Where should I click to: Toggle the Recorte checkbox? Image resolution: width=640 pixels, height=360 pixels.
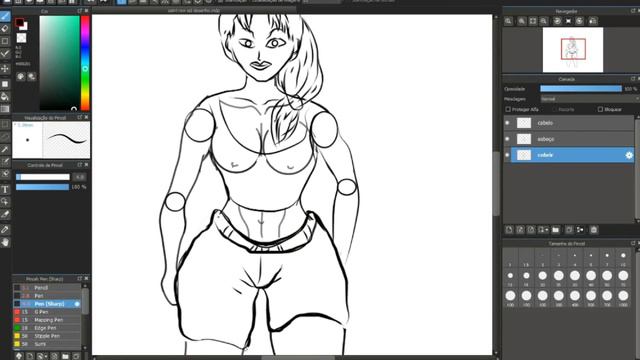(554, 109)
